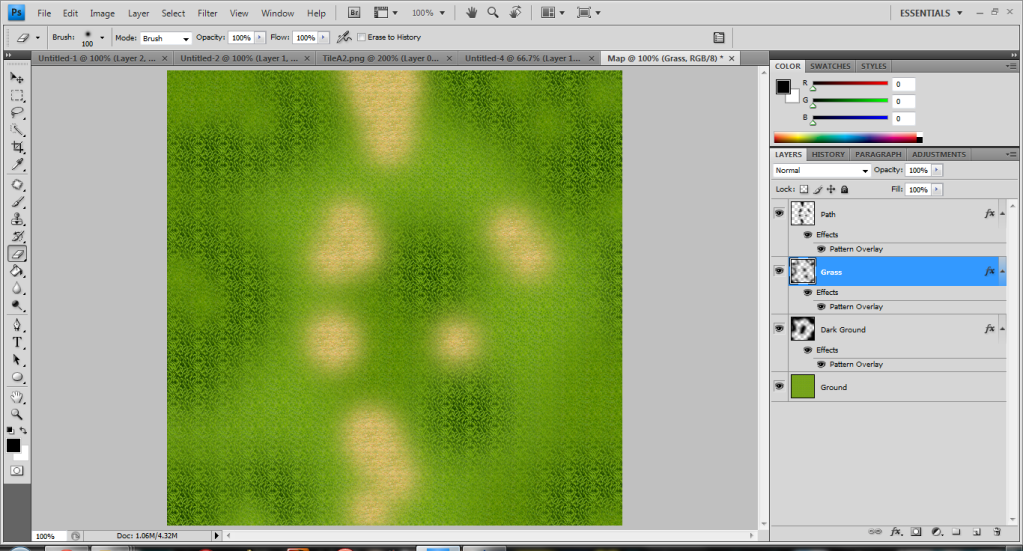Screen dimensions: 1023x551
Task: Select the Type tool
Action: click(x=18, y=342)
